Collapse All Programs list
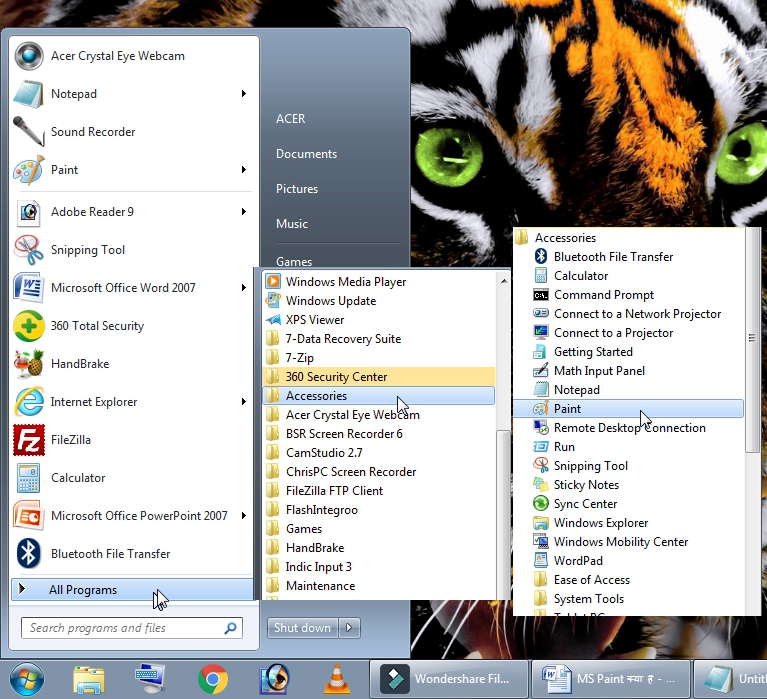Screen dimensions: 767x699 [x=132, y=590]
